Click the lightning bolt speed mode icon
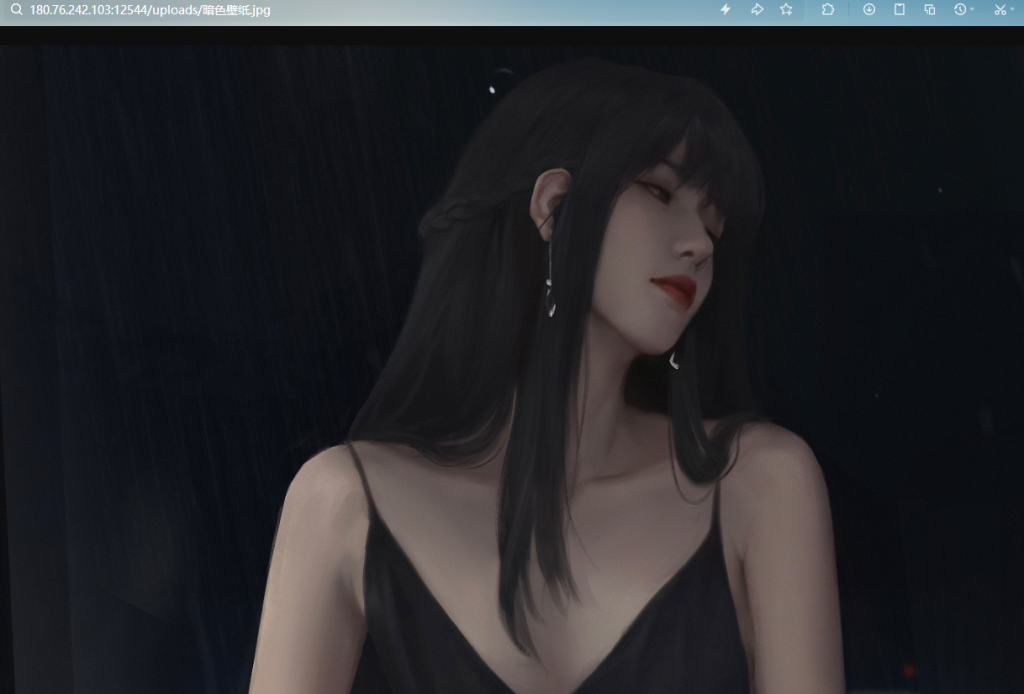 pyautogui.click(x=726, y=10)
